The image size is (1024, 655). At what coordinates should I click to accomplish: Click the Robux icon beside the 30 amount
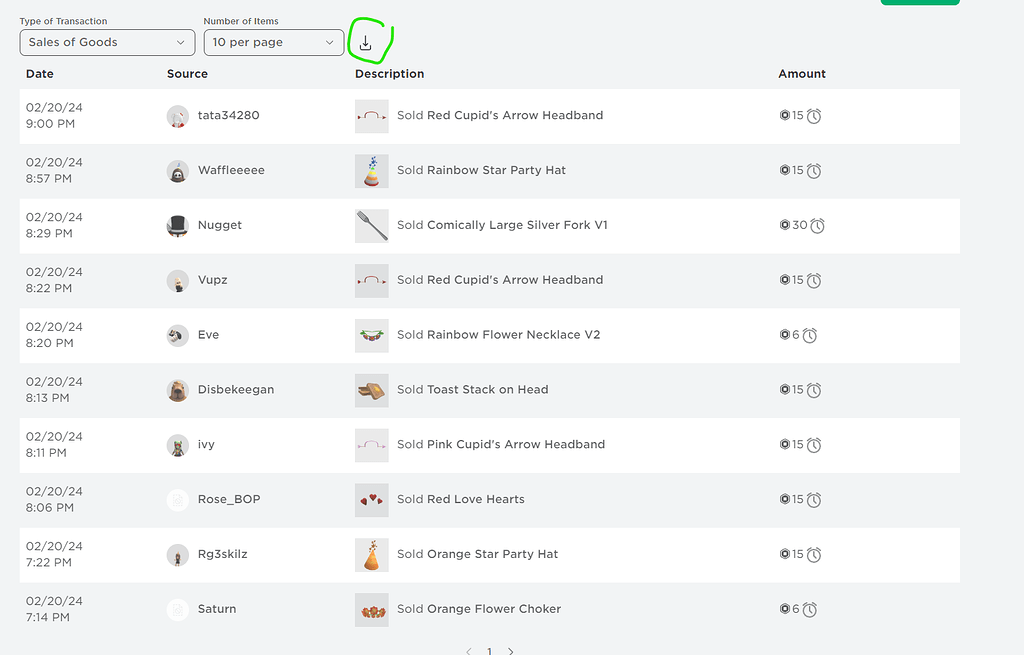click(x=786, y=225)
